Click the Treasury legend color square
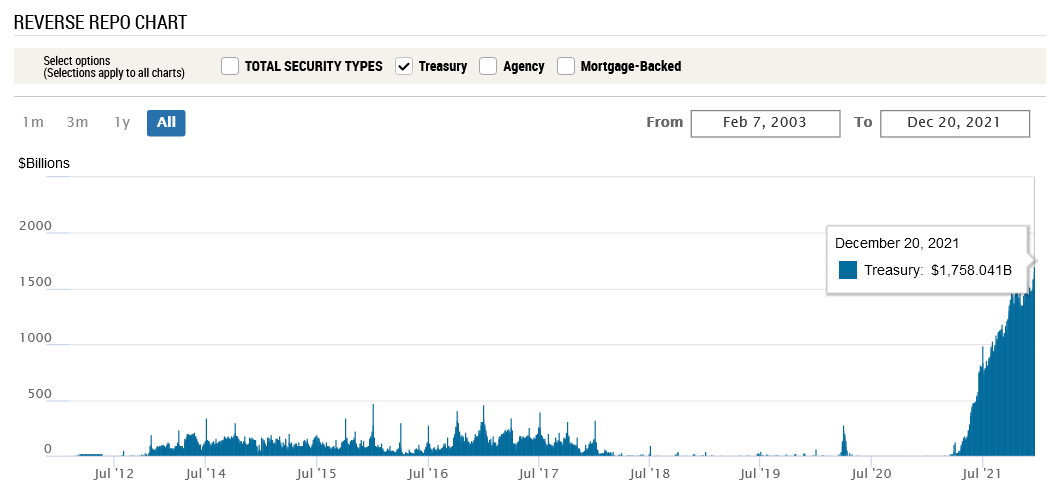 click(x=848, y=271)
